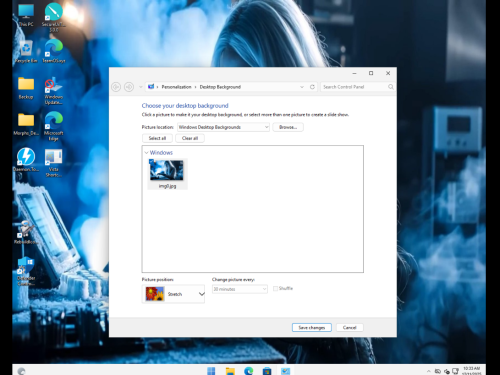Open Microsoft Store from the taskbar
Viewport: 500px width, 375px height.
[x=267, y=371]
